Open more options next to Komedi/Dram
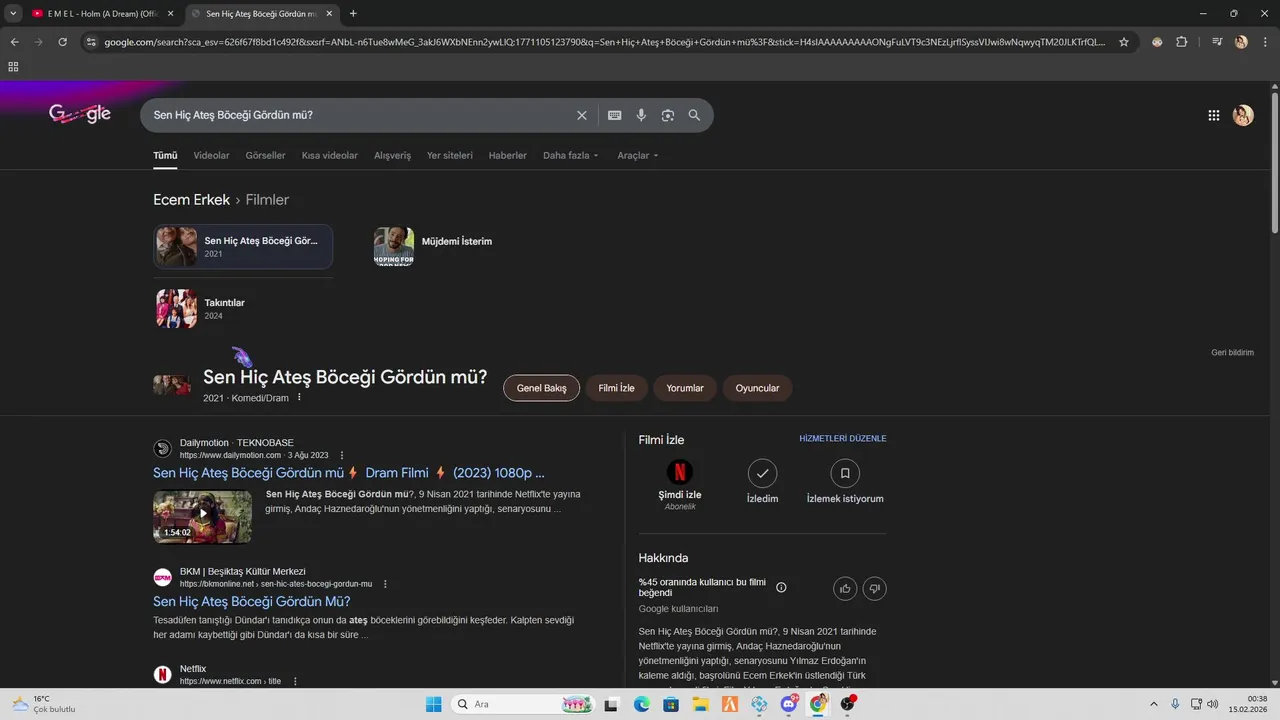 coord(299,397)
